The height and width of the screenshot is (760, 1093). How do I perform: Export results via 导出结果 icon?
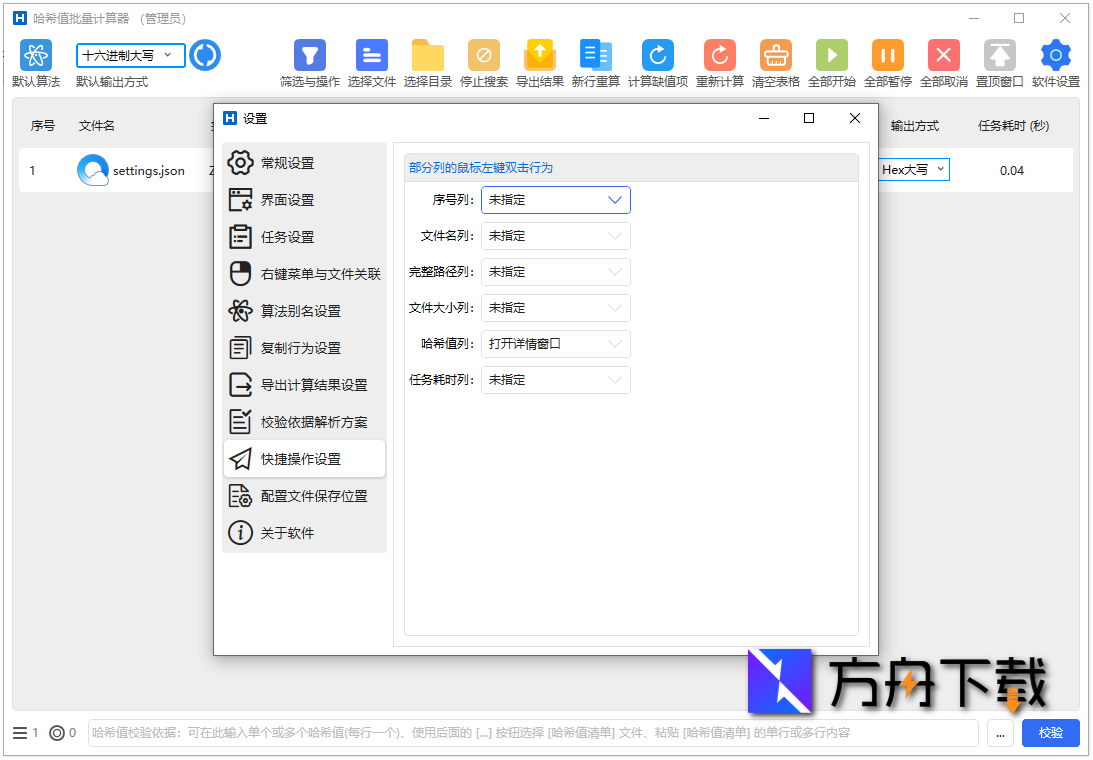coord(541,56)
